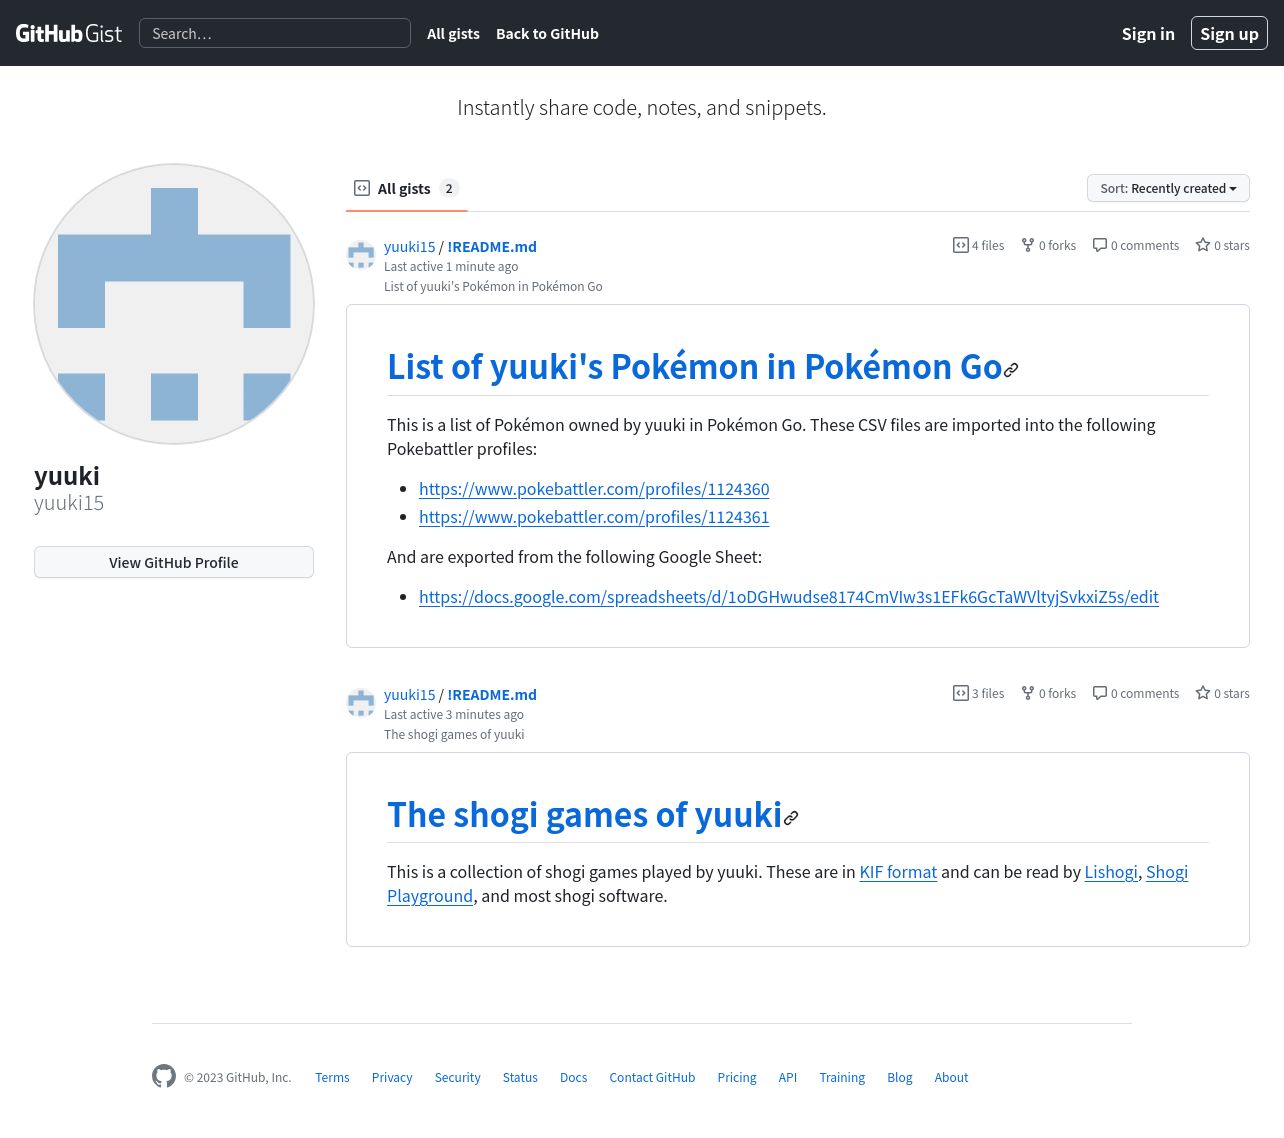This screenshot has width=1284, height=1138.
Task: Click 4 files icon on Pokémon gist
Action: pyautogui.click(x=961, y=245)
